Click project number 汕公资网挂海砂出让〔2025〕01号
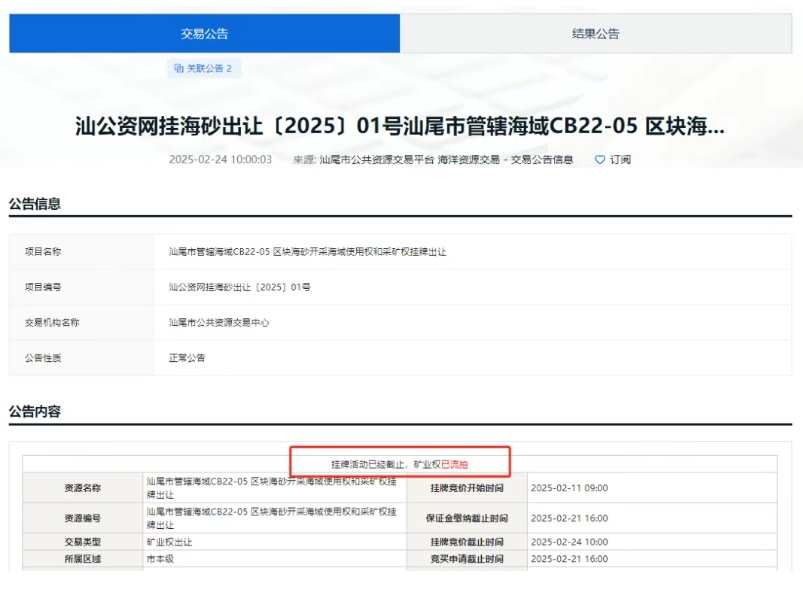 (x=240, y=287)
